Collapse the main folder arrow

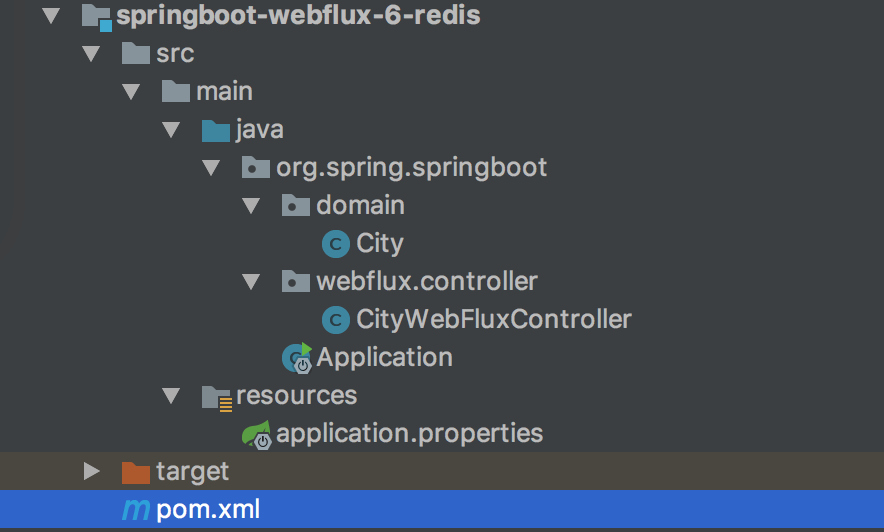(130, 92)
